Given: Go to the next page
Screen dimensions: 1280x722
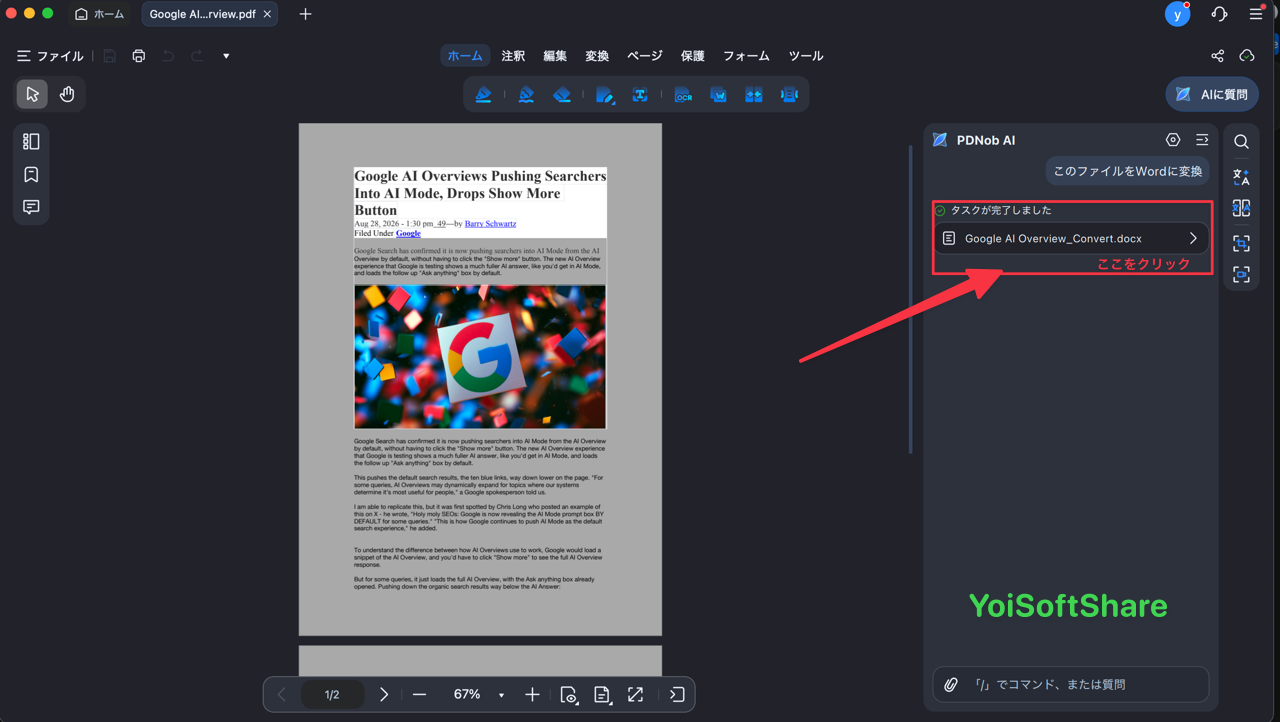Looking at the screenshot, I should (x=384, y=695).
